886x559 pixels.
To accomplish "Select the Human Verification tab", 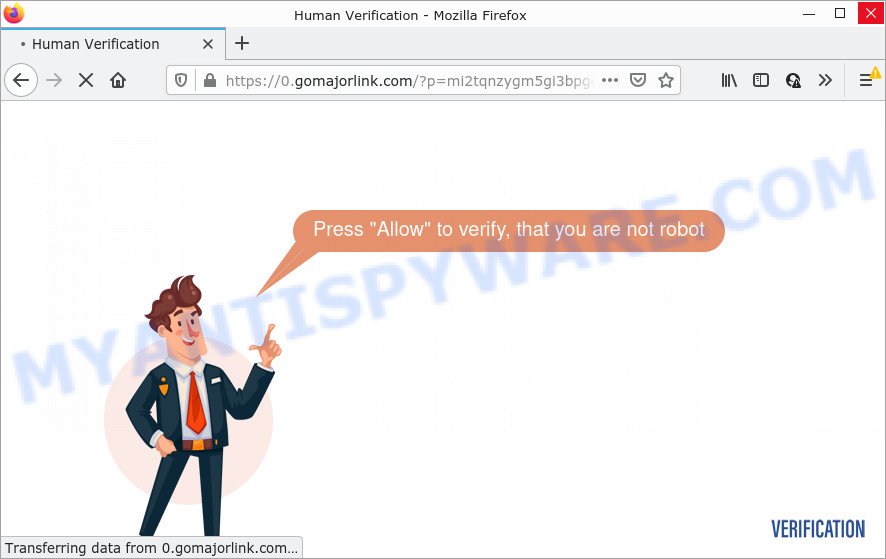I will pyautogui.click(x=113, y=44).
